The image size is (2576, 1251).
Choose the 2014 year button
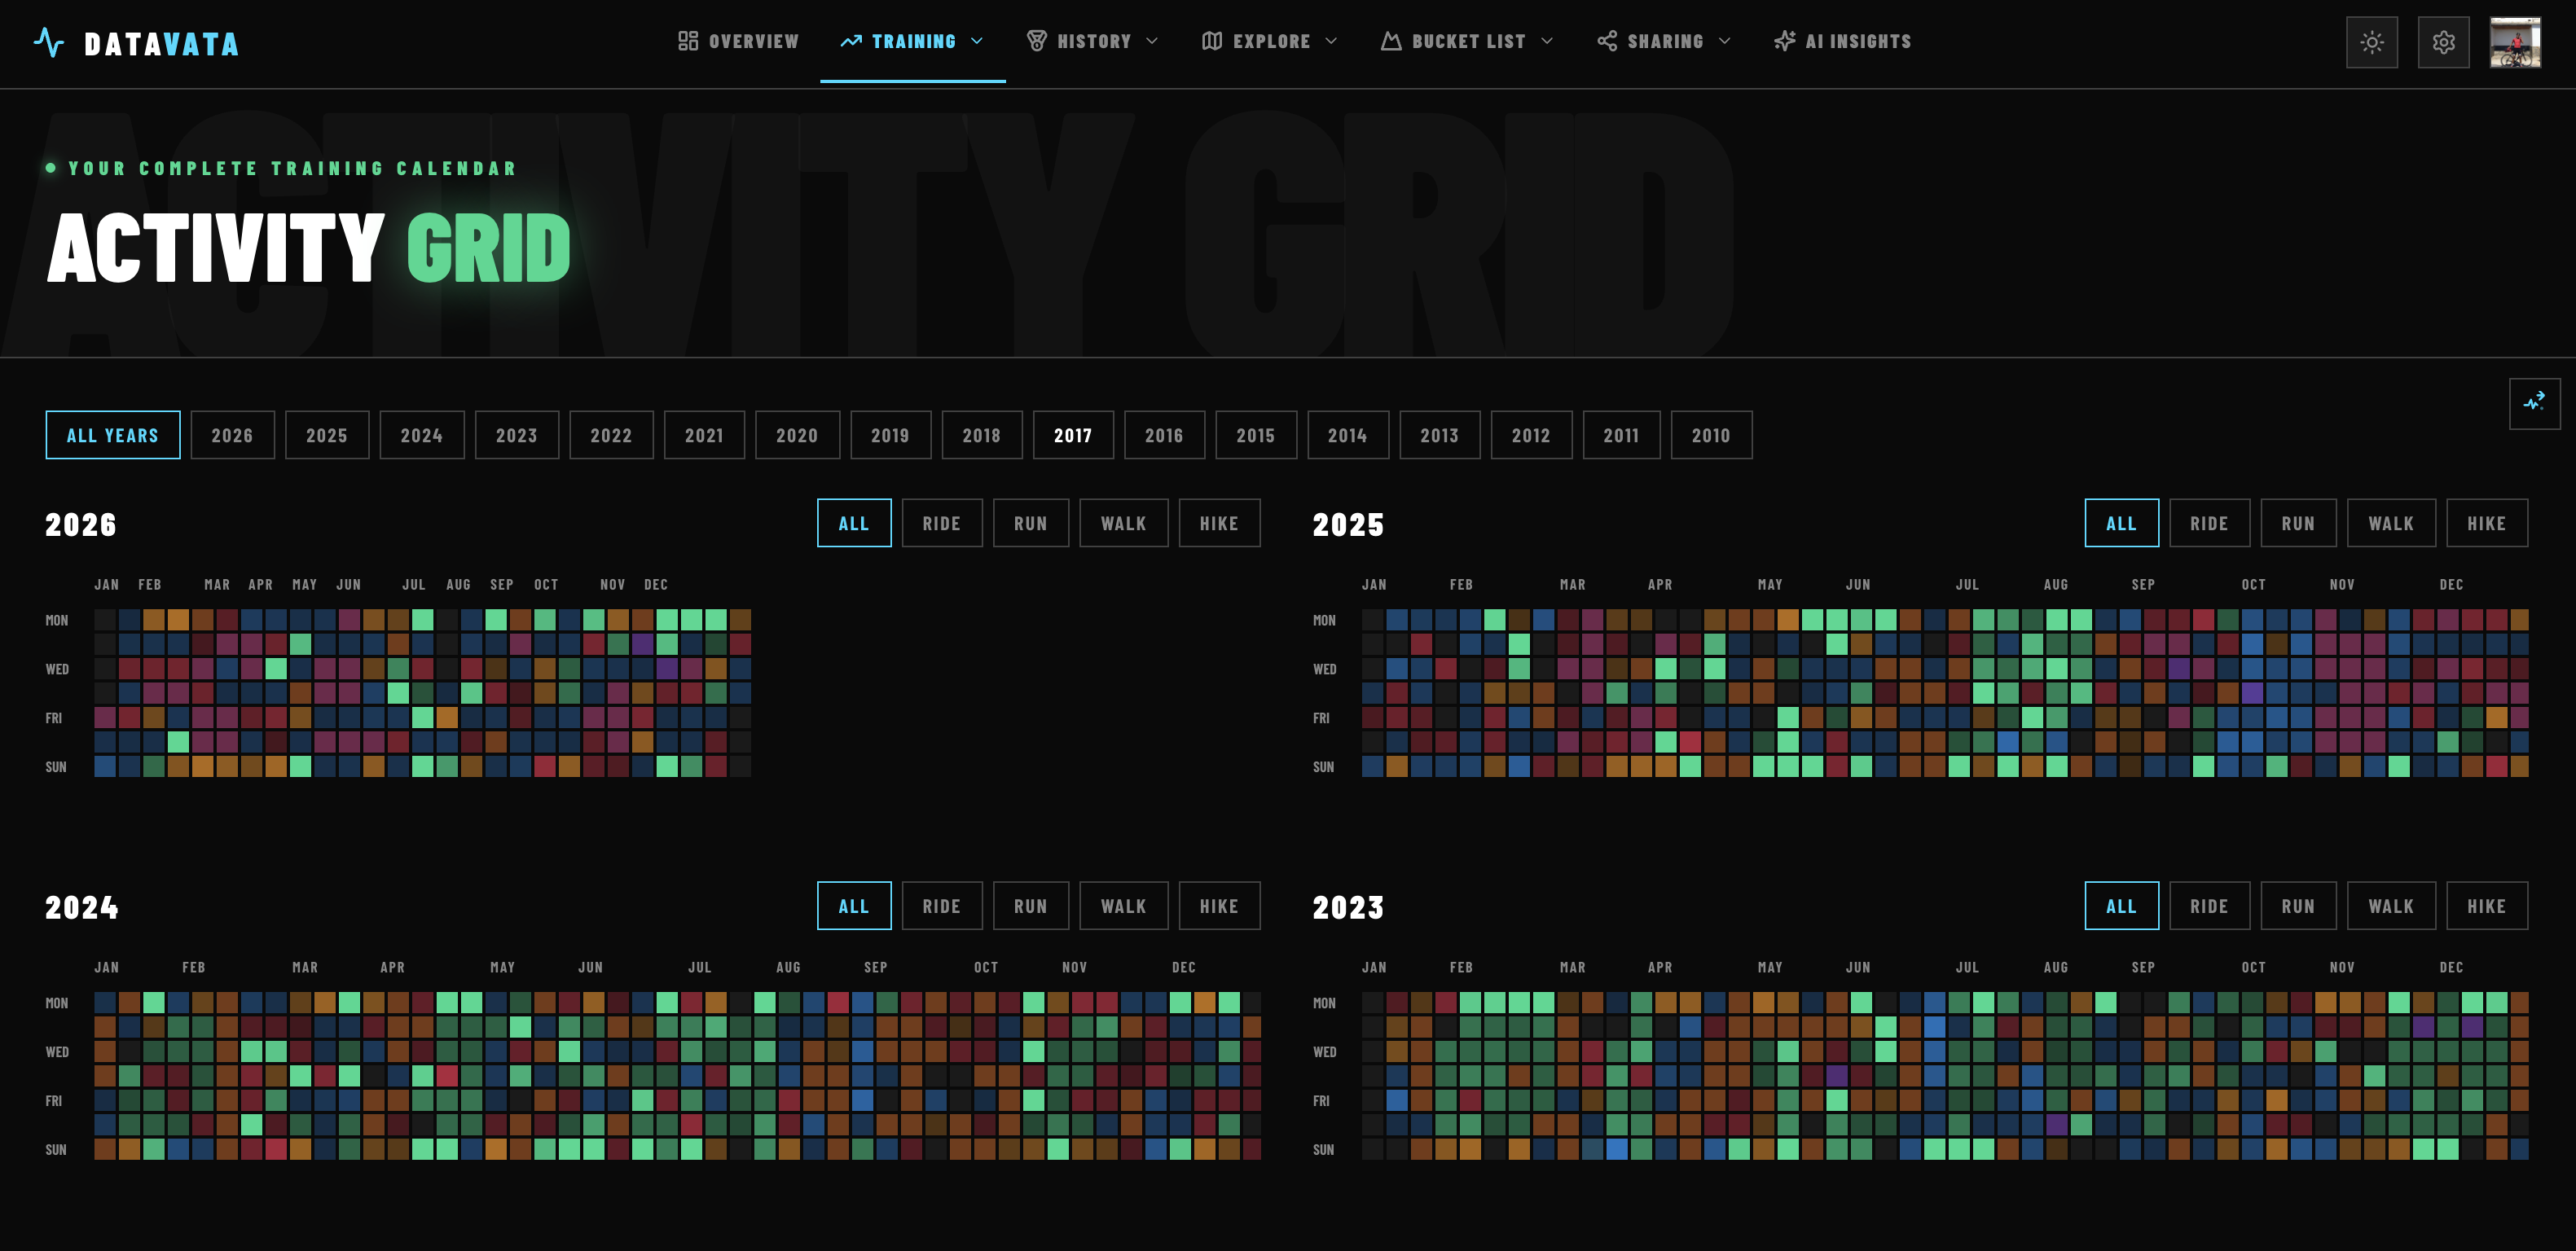click(1348, 435)
